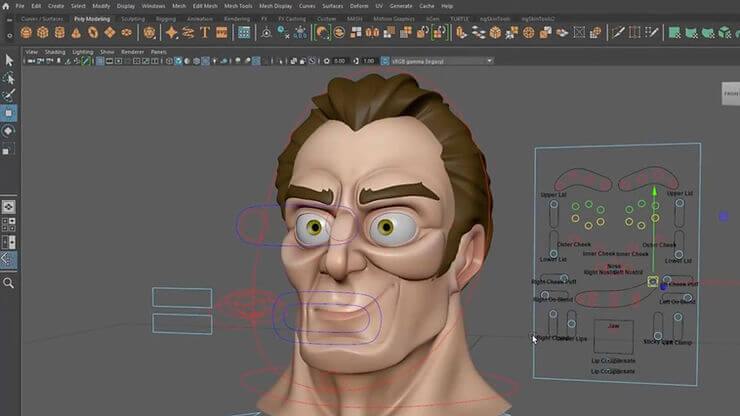The width and height of the screenshot is (740, 416).
Task: Open the panel Shading menu
Action: coord(55,52)
